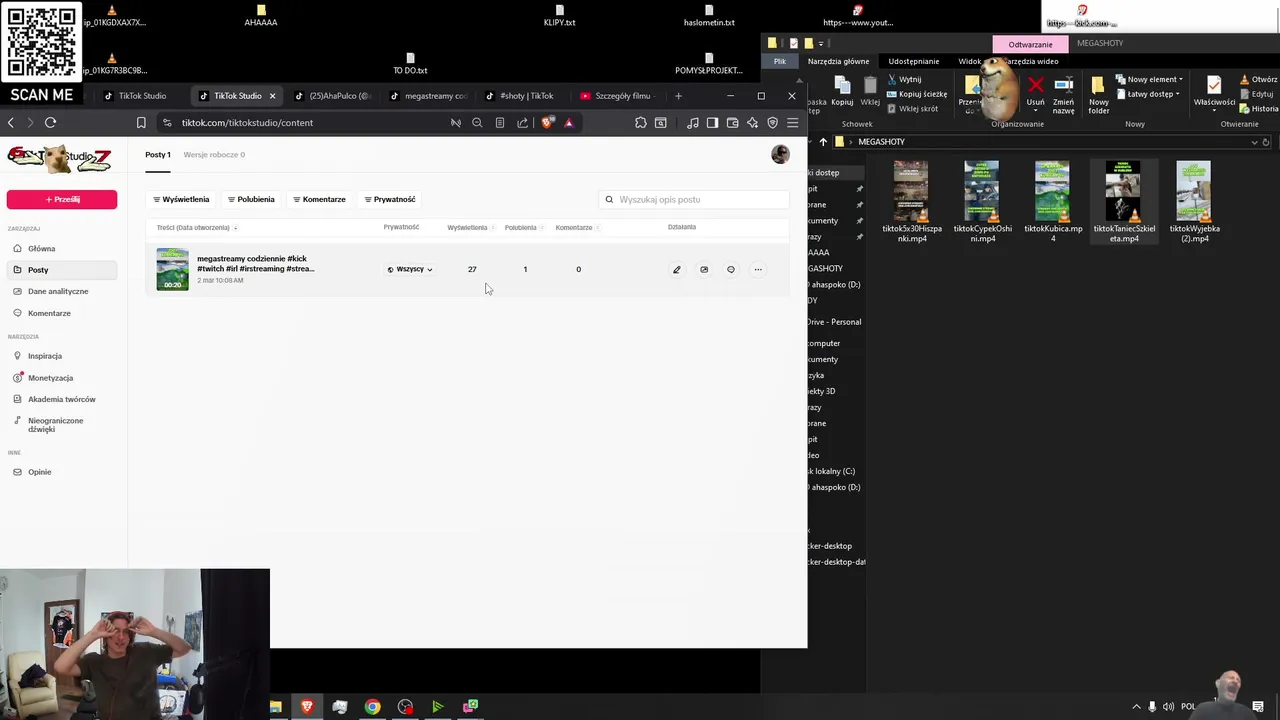The height and width of the screenshot is (720, 1280).
Task: Click the browser reload icon
Action: pyautogui.click(x=50, y=122)
